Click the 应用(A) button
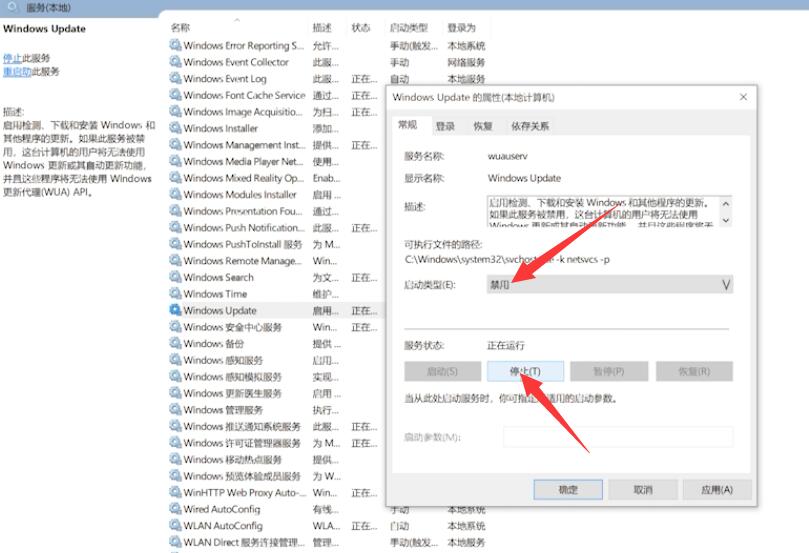This screenshot has height=553, width=809. 717,490
